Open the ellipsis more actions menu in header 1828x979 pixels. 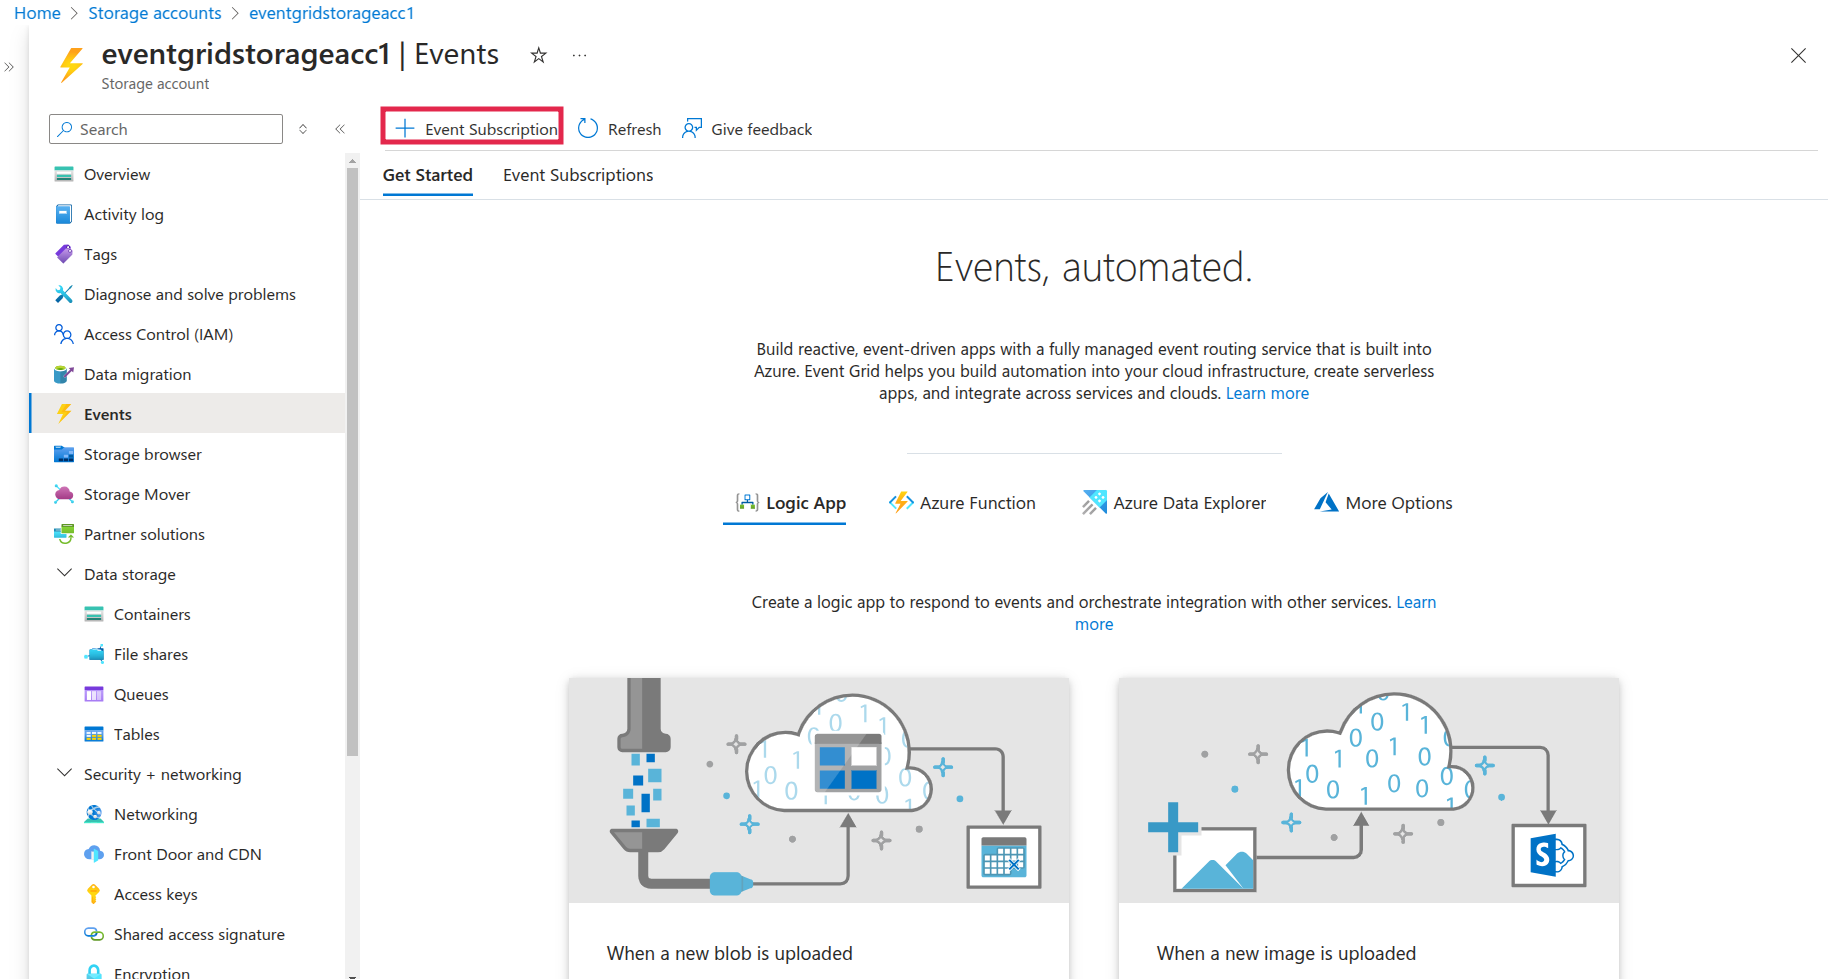[x=579, y=56]
